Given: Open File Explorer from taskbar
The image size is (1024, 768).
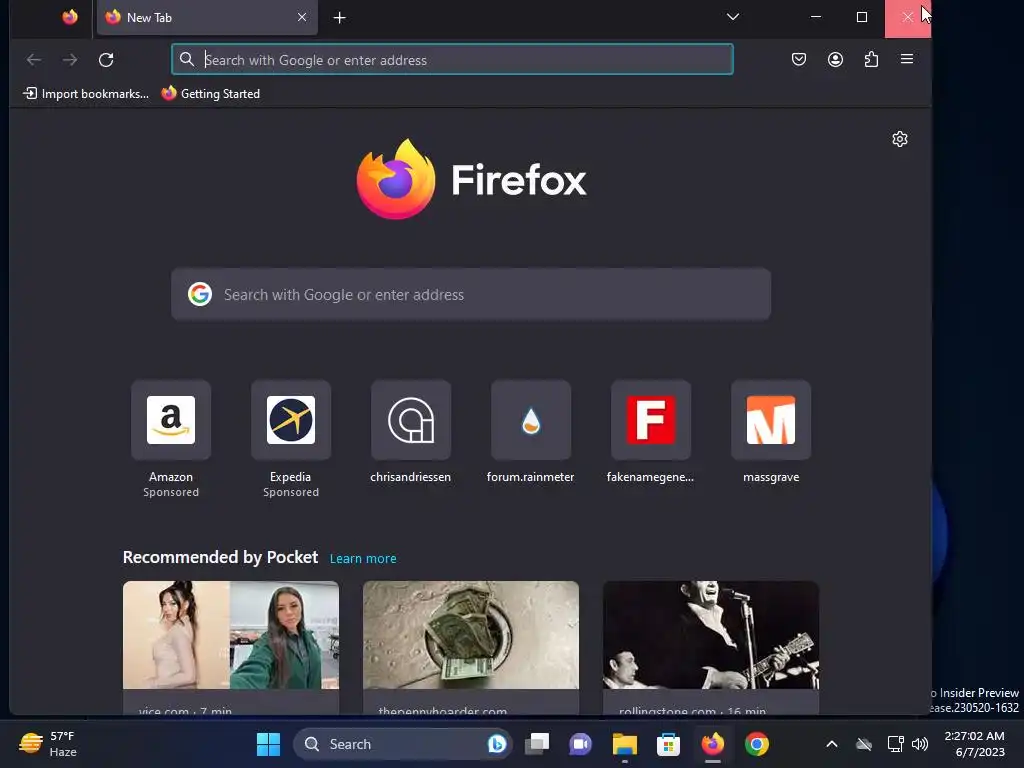Looking at the screenshot, I should click(x=624, y=744).
